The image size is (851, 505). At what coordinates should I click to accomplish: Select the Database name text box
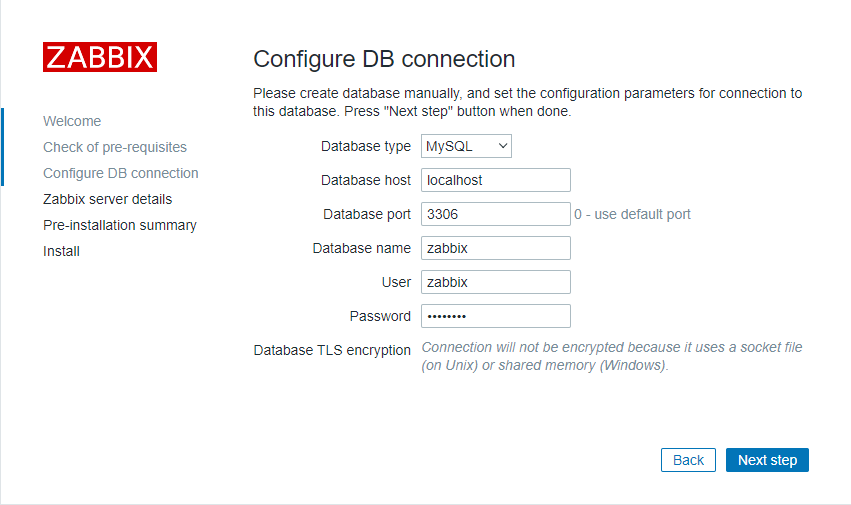pyautogui.click(x=495, y=248)
